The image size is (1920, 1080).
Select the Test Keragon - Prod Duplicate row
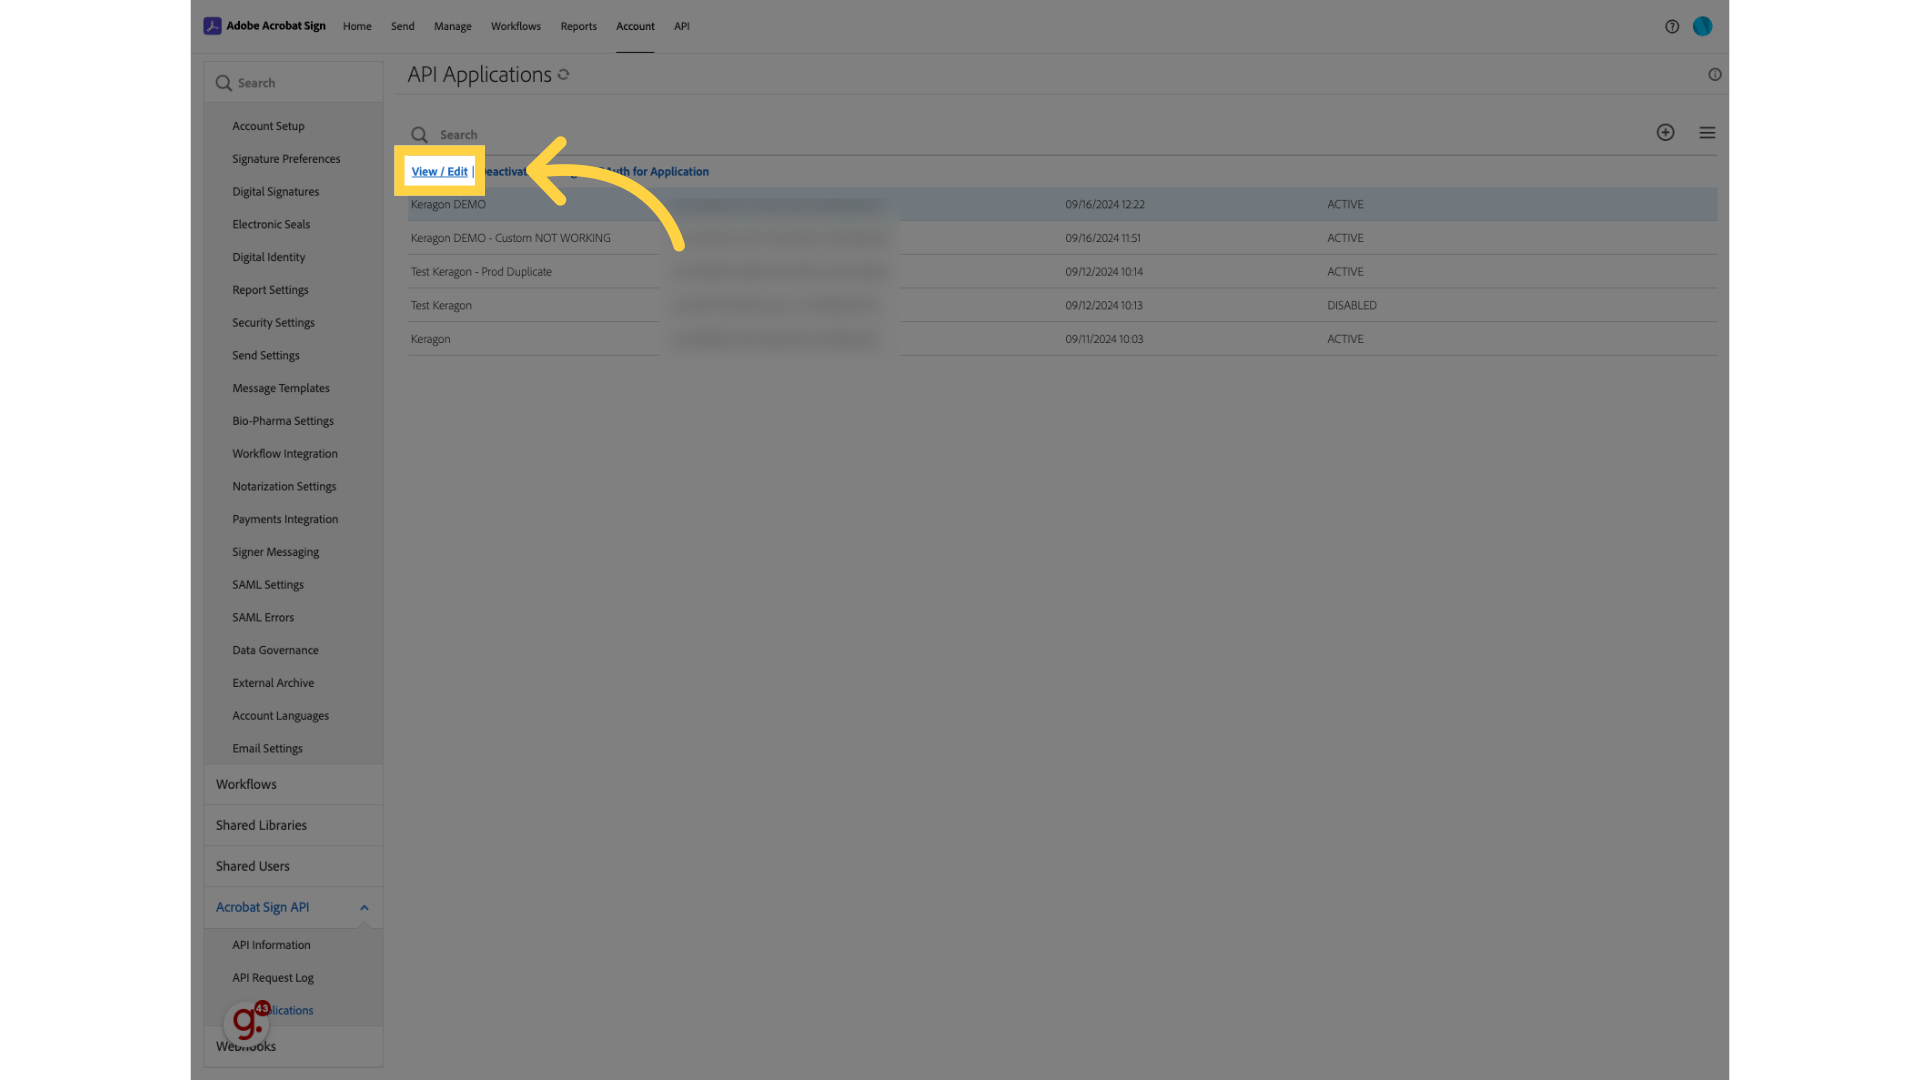pos(1062,272)
